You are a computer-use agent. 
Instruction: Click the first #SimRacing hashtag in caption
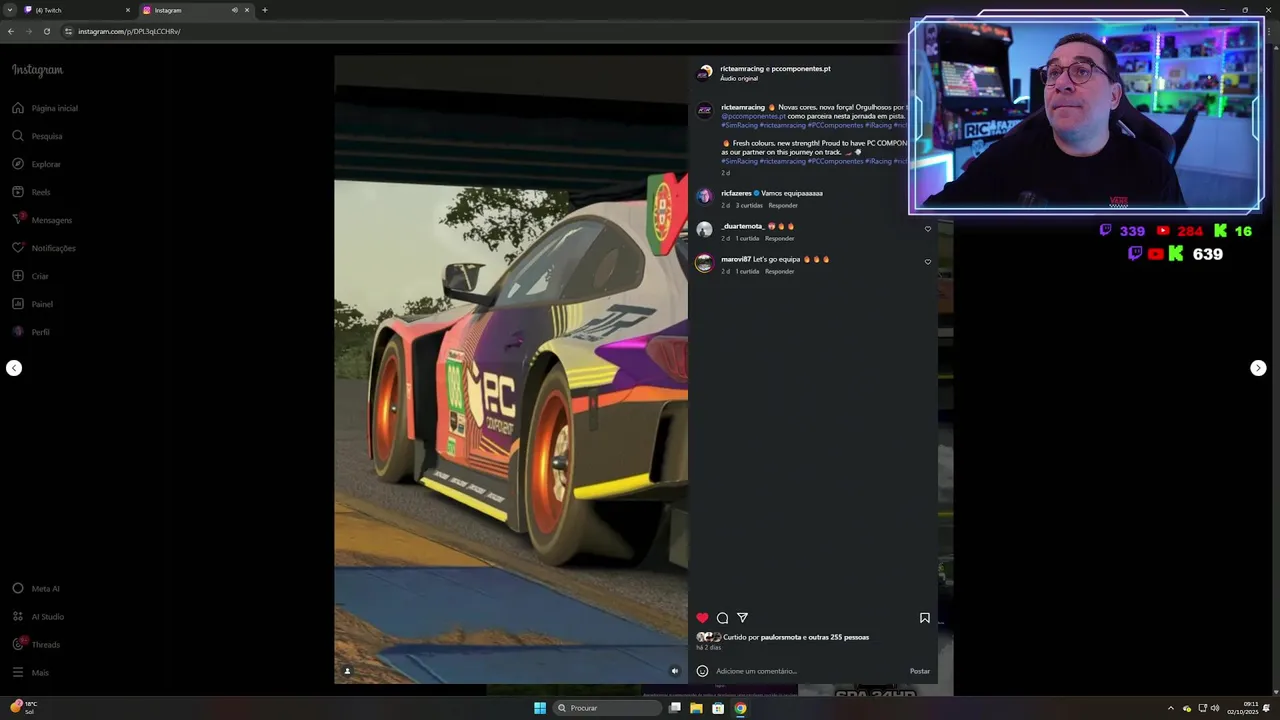coord(739,125)
